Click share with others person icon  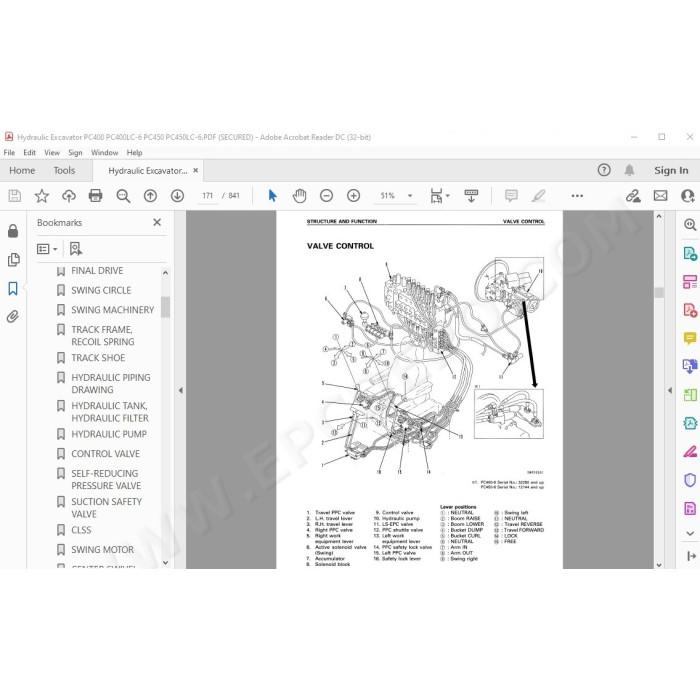point(688,196)
